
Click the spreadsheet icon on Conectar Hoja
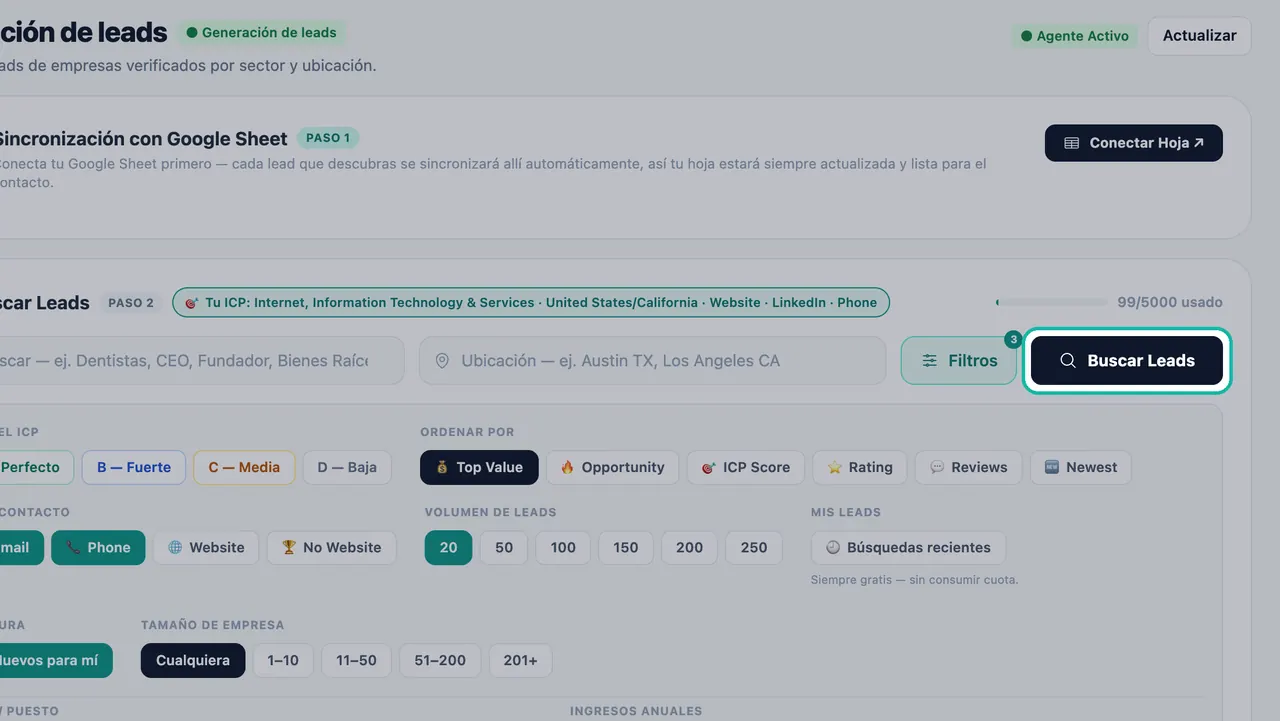[x=1072, y=143]
